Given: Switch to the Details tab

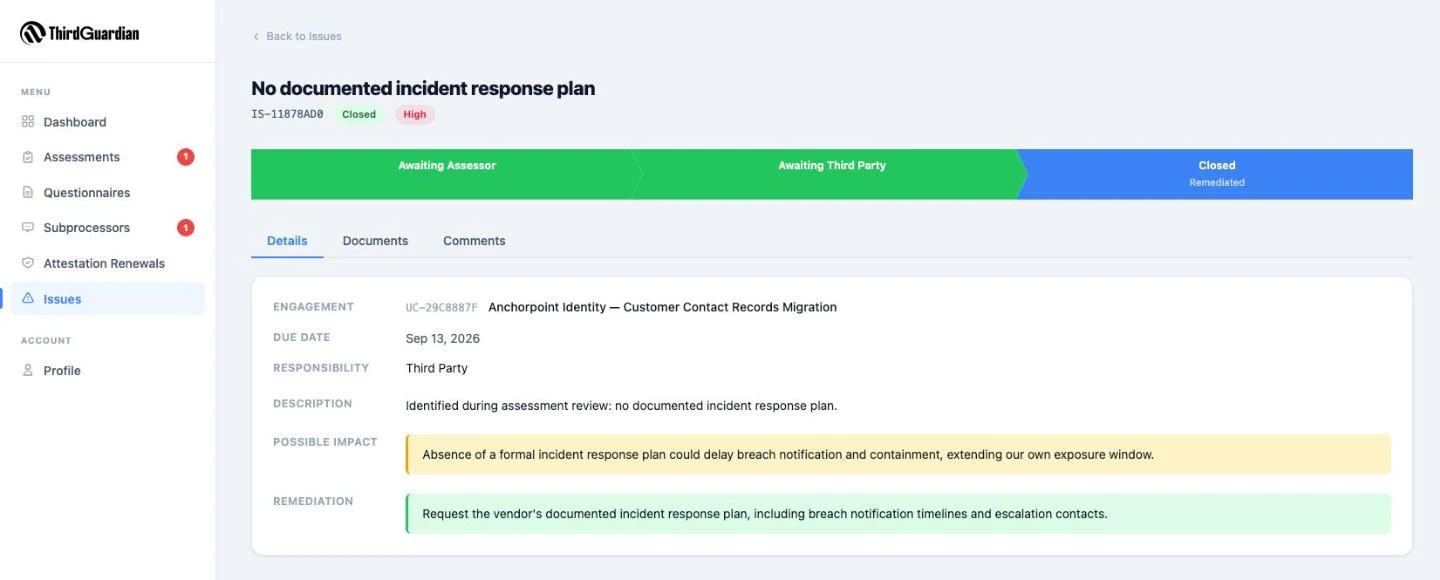Looking at the screenshot, I should pyautogui.click(x=287, y=241).
